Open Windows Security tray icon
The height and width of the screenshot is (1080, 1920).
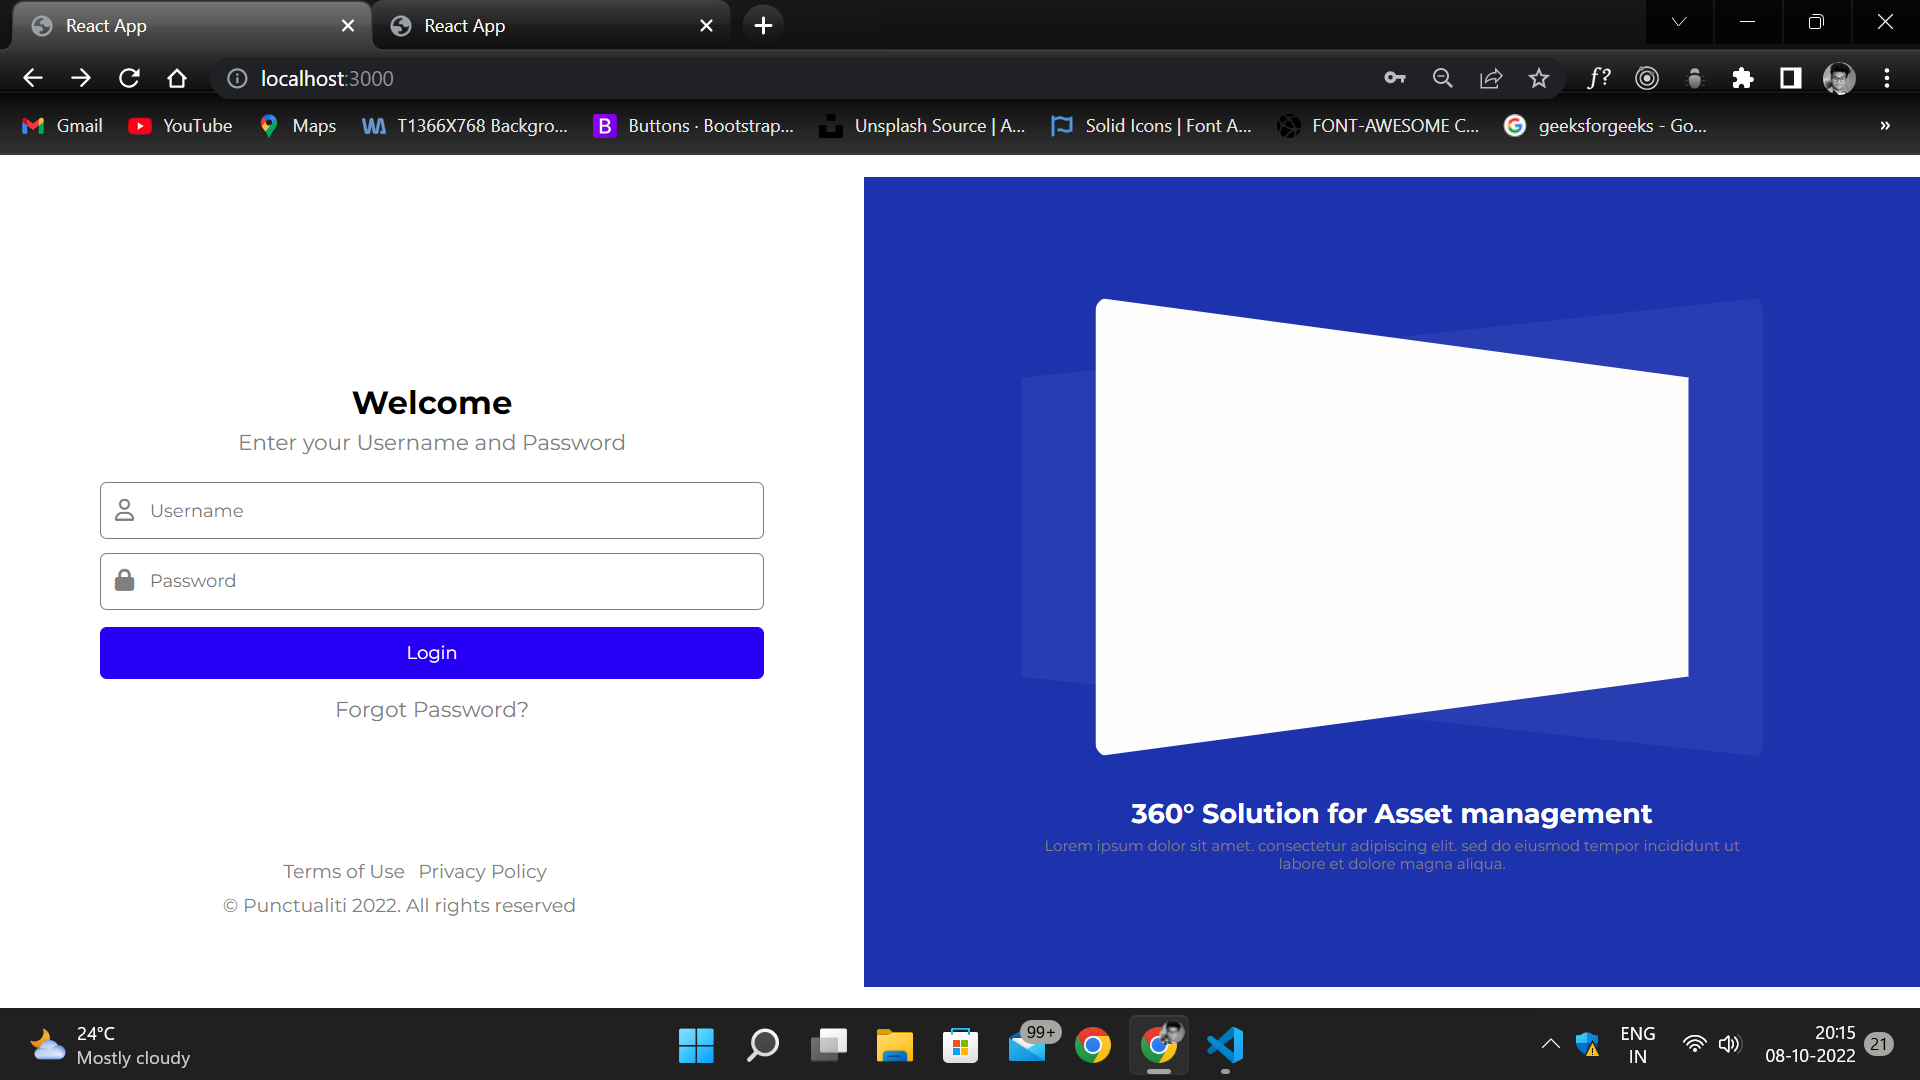[1588, 1045]
